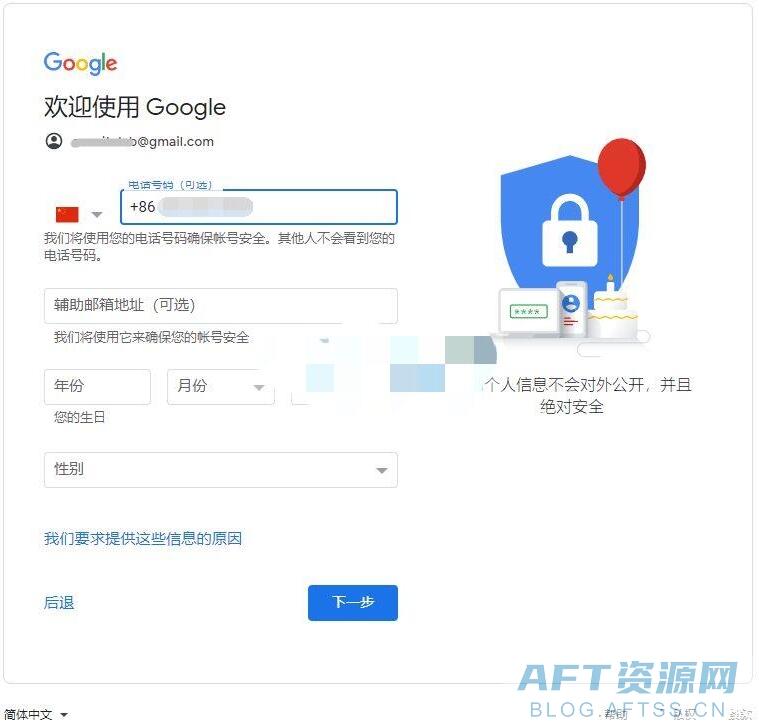Image resolution: width=759 pixels, height=726 pixels.
Task: Click the Google logo
Action: click(80, 63)
